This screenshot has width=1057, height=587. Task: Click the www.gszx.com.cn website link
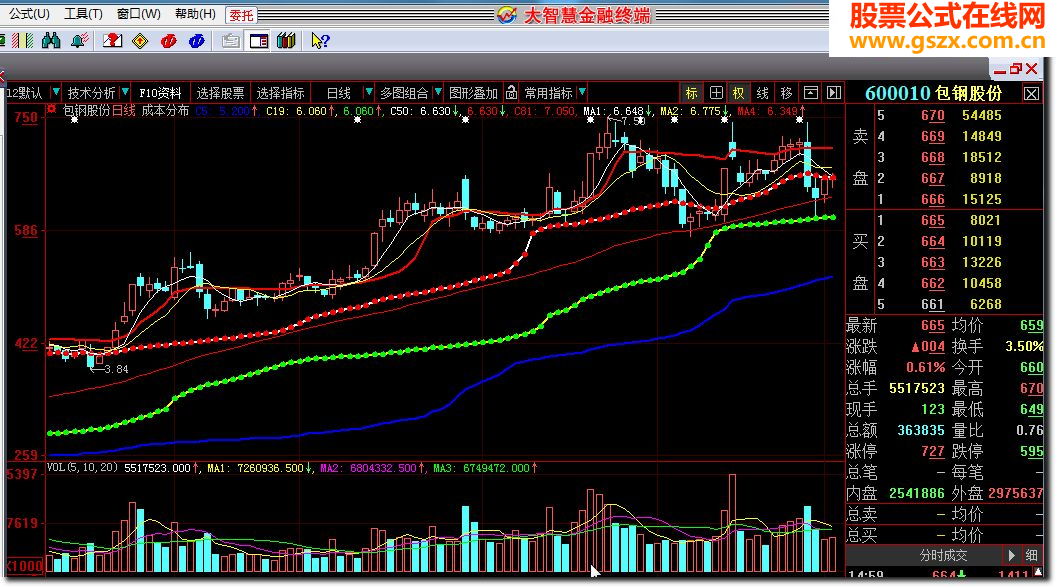(947, 42)
